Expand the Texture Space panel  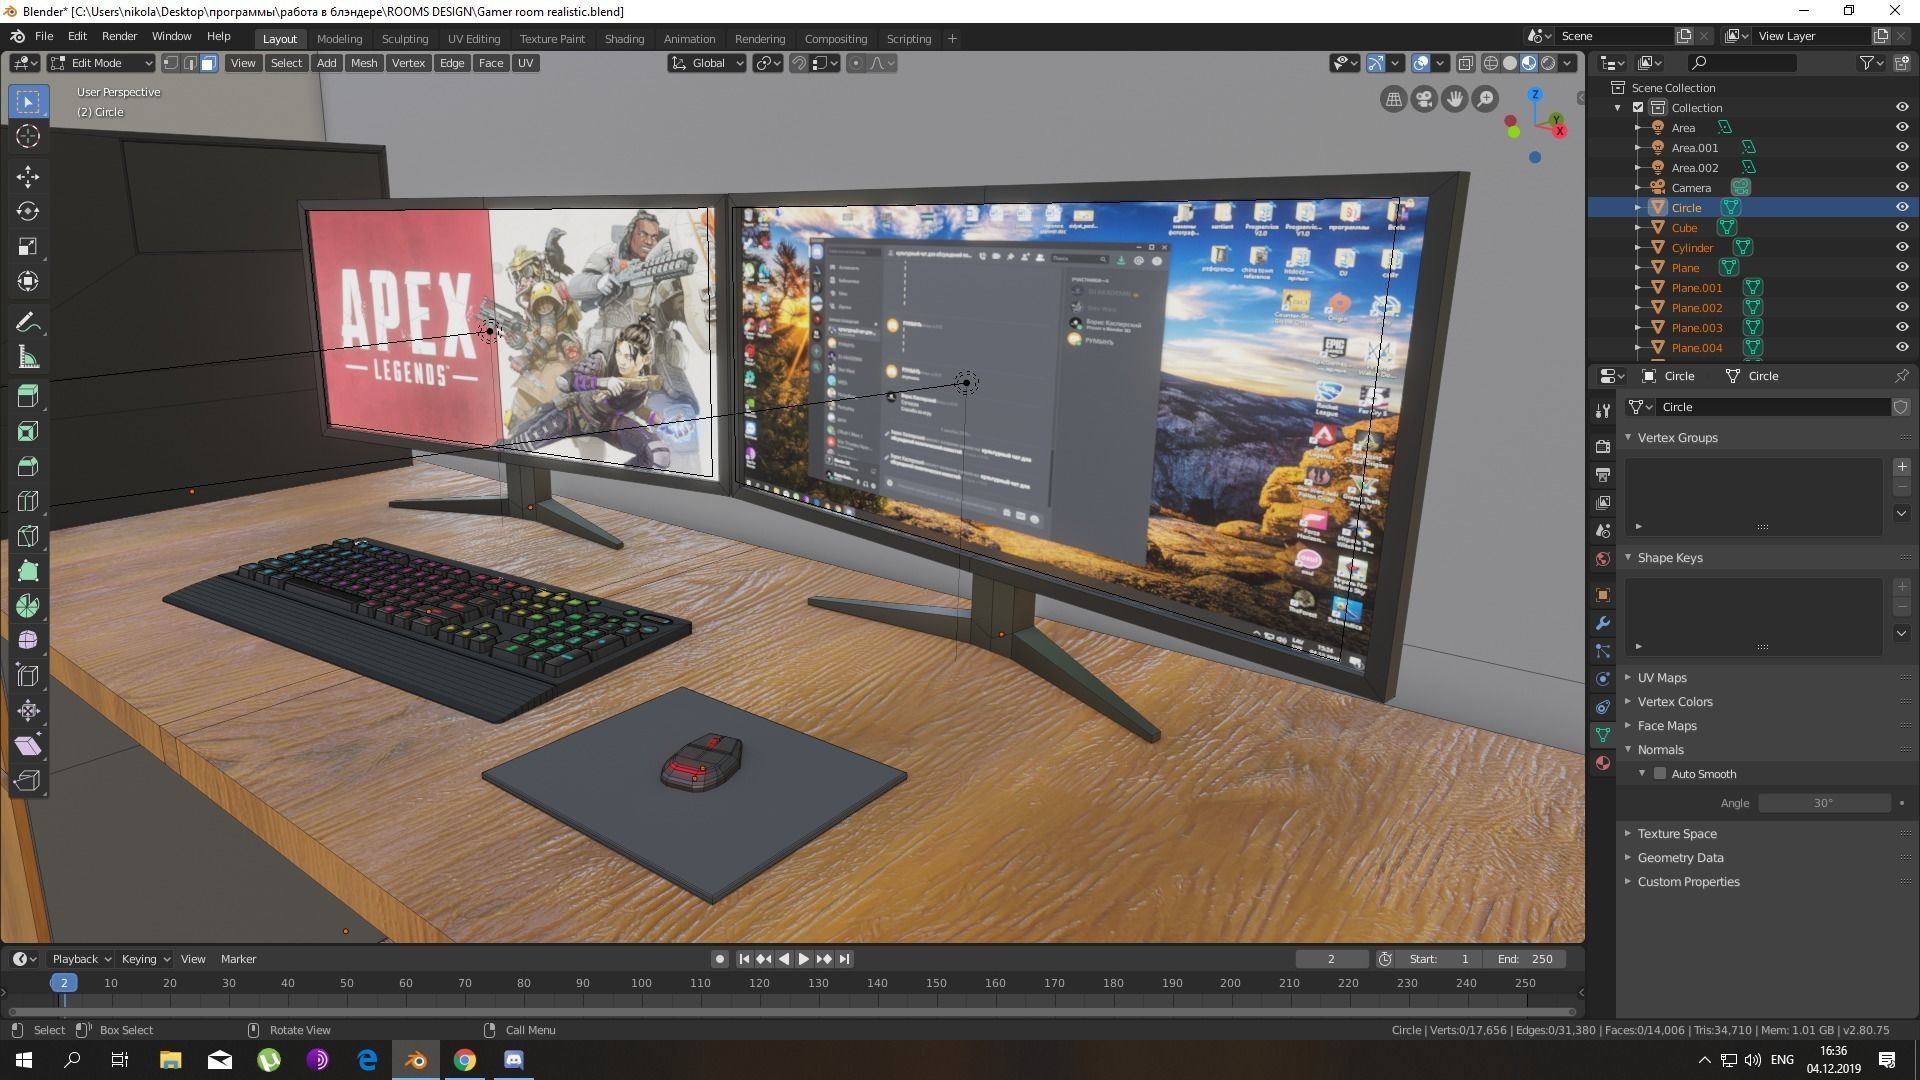(1677, 833)
